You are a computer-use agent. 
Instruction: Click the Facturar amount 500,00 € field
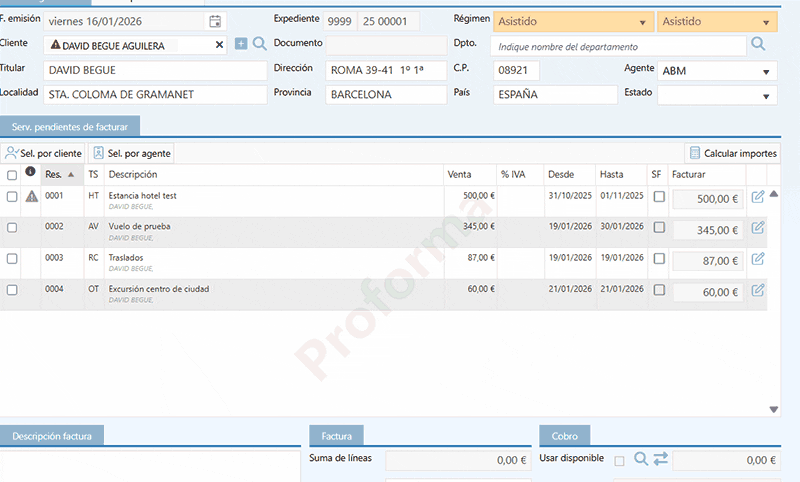point(708,199)
